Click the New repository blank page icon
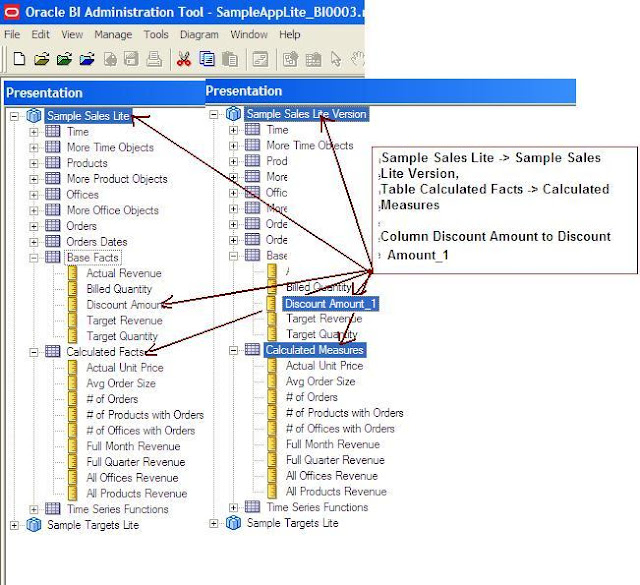Image resolution: width=640 pixels, height=585 pixels. [19, 59]
